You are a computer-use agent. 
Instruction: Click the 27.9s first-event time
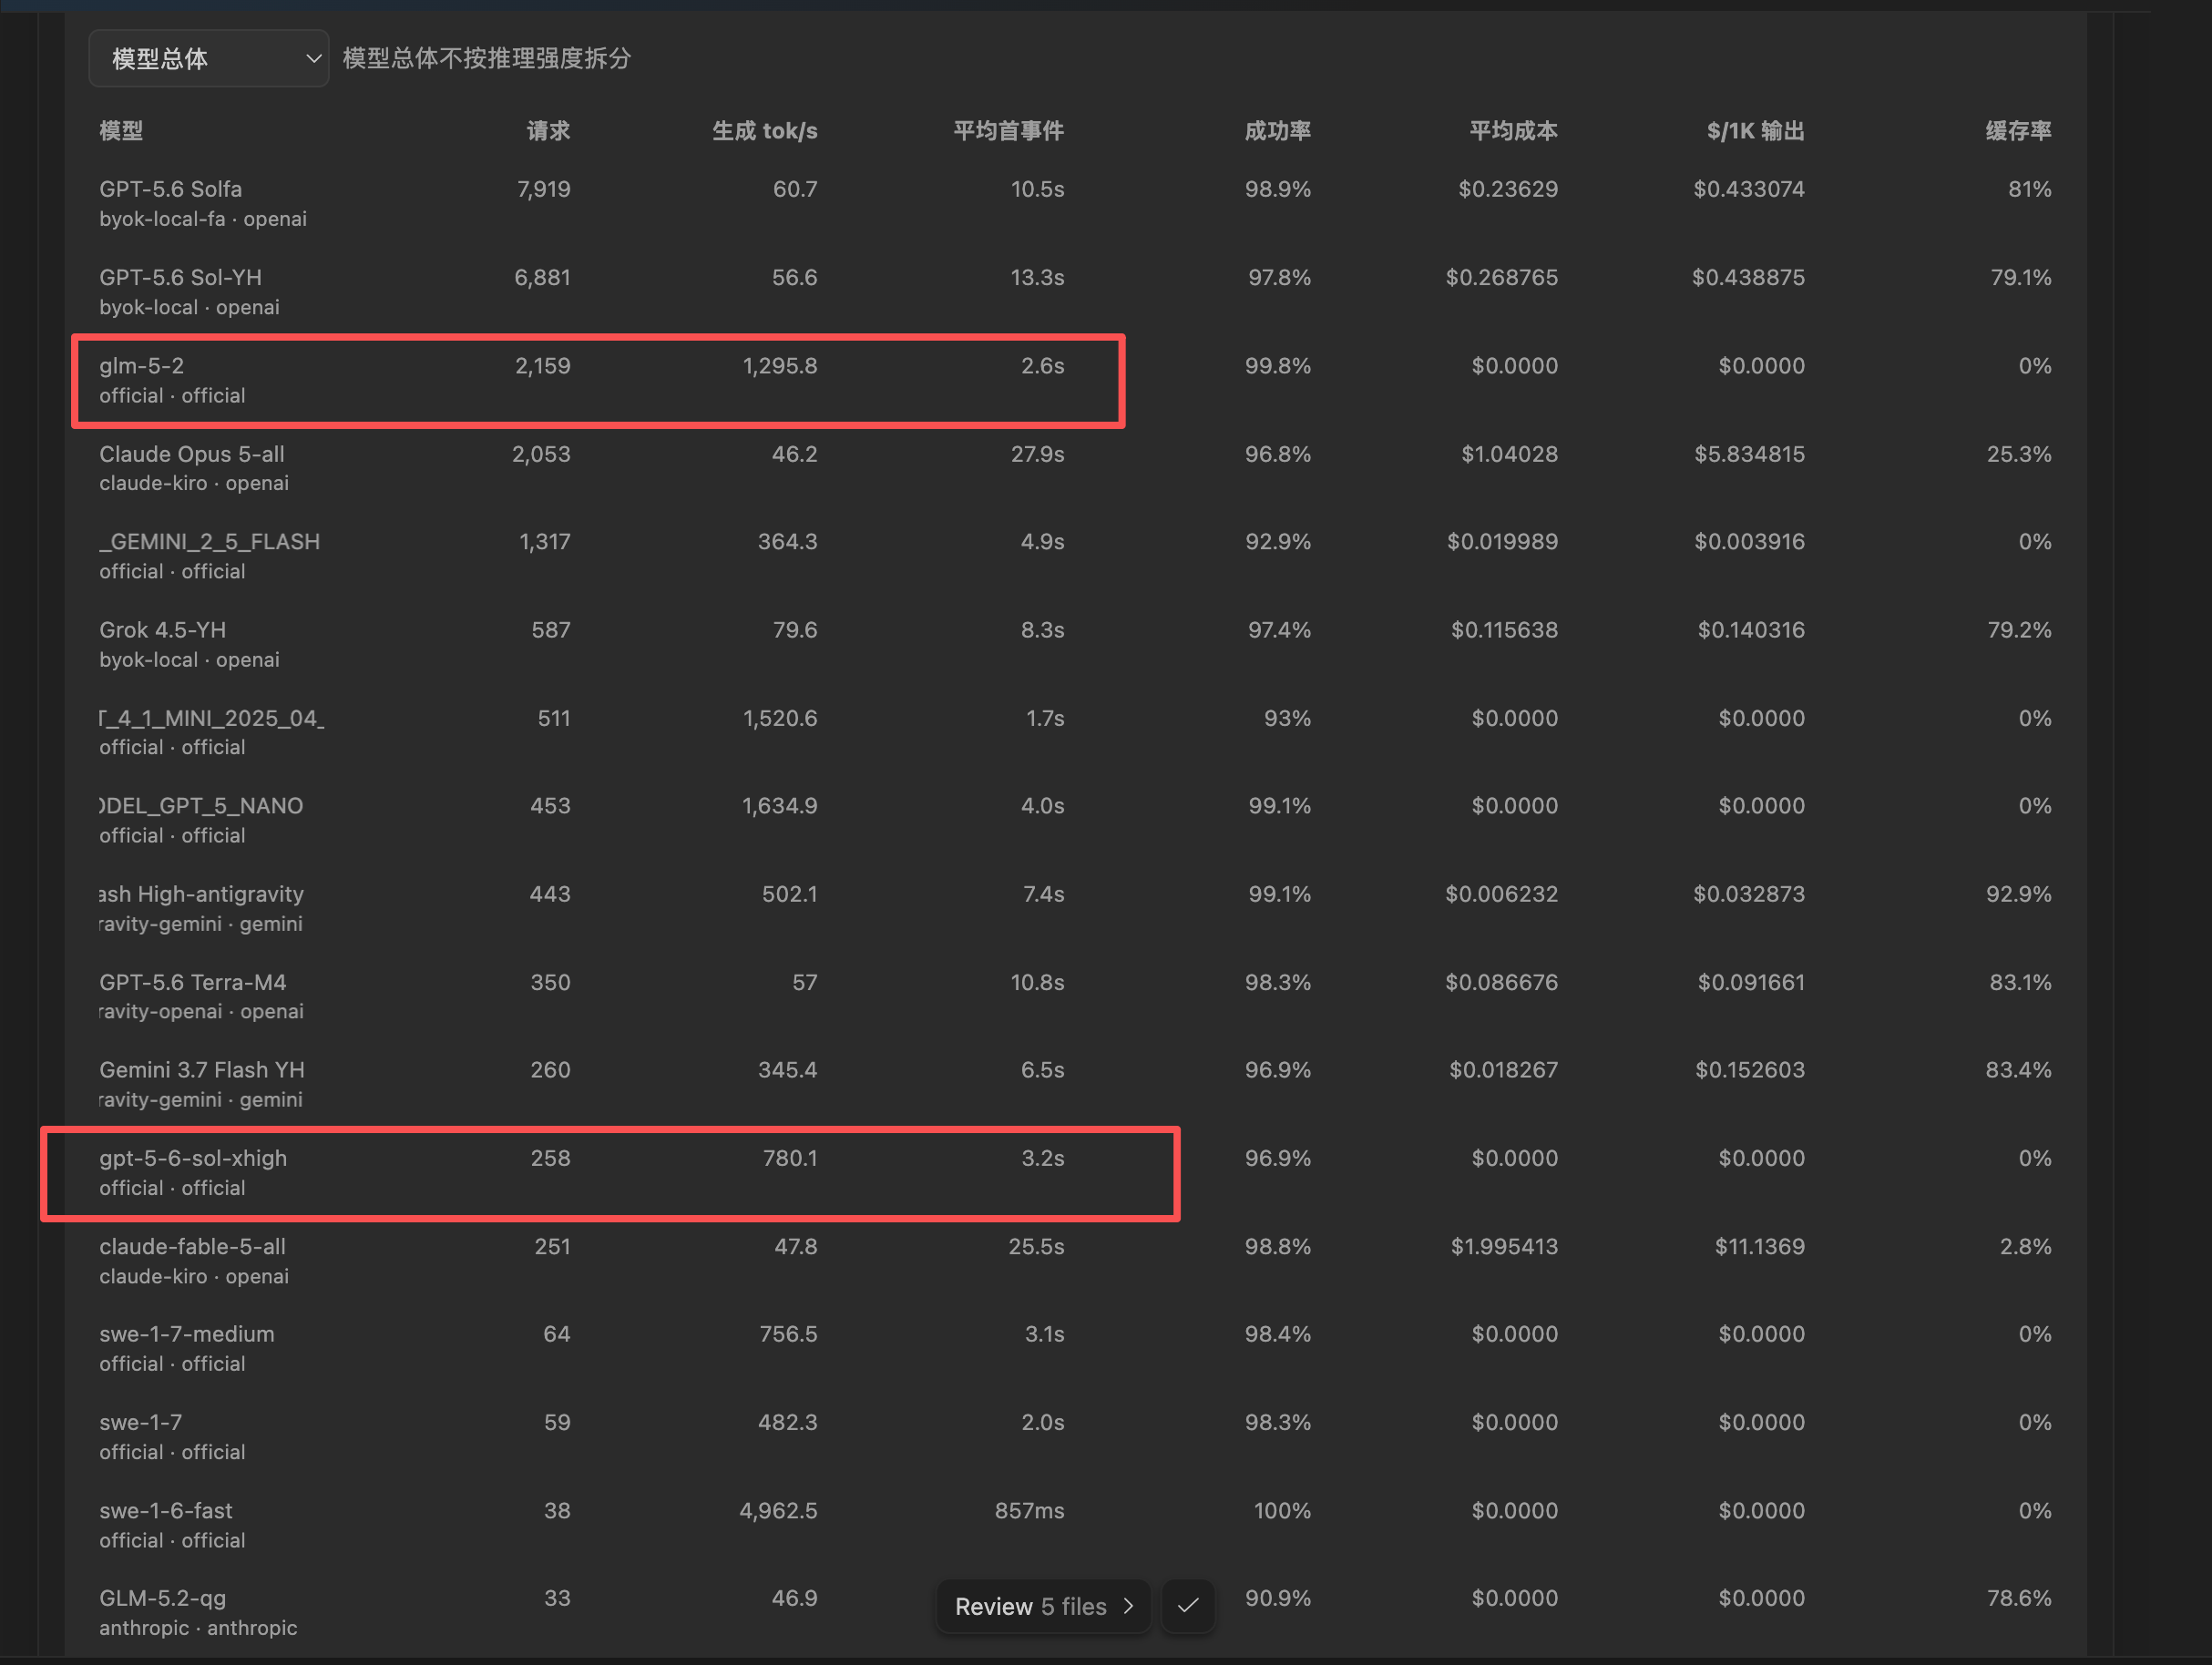click(x=1037, y=454)
